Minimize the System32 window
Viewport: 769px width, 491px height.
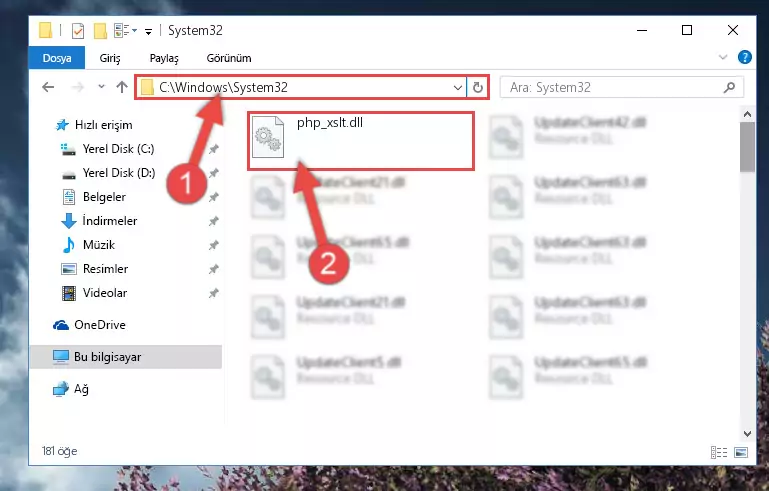[642, 30]
